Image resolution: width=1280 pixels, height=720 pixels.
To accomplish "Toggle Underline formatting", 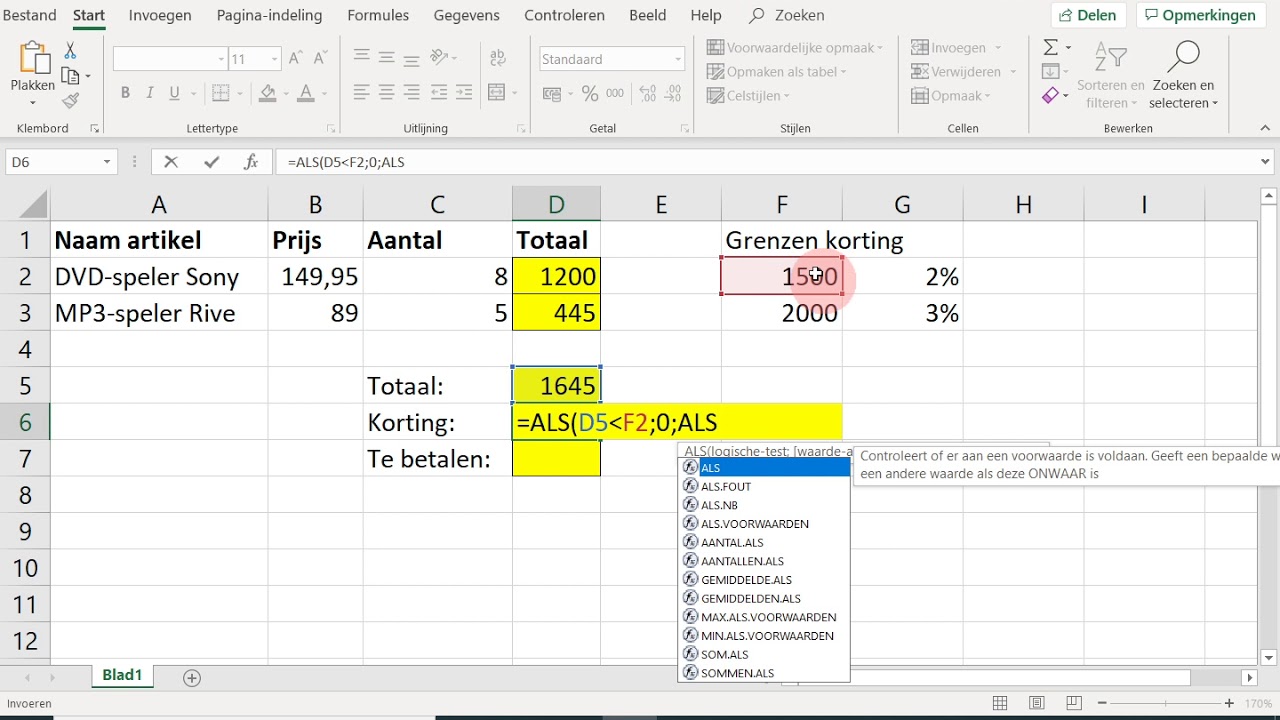I will 175,93.
